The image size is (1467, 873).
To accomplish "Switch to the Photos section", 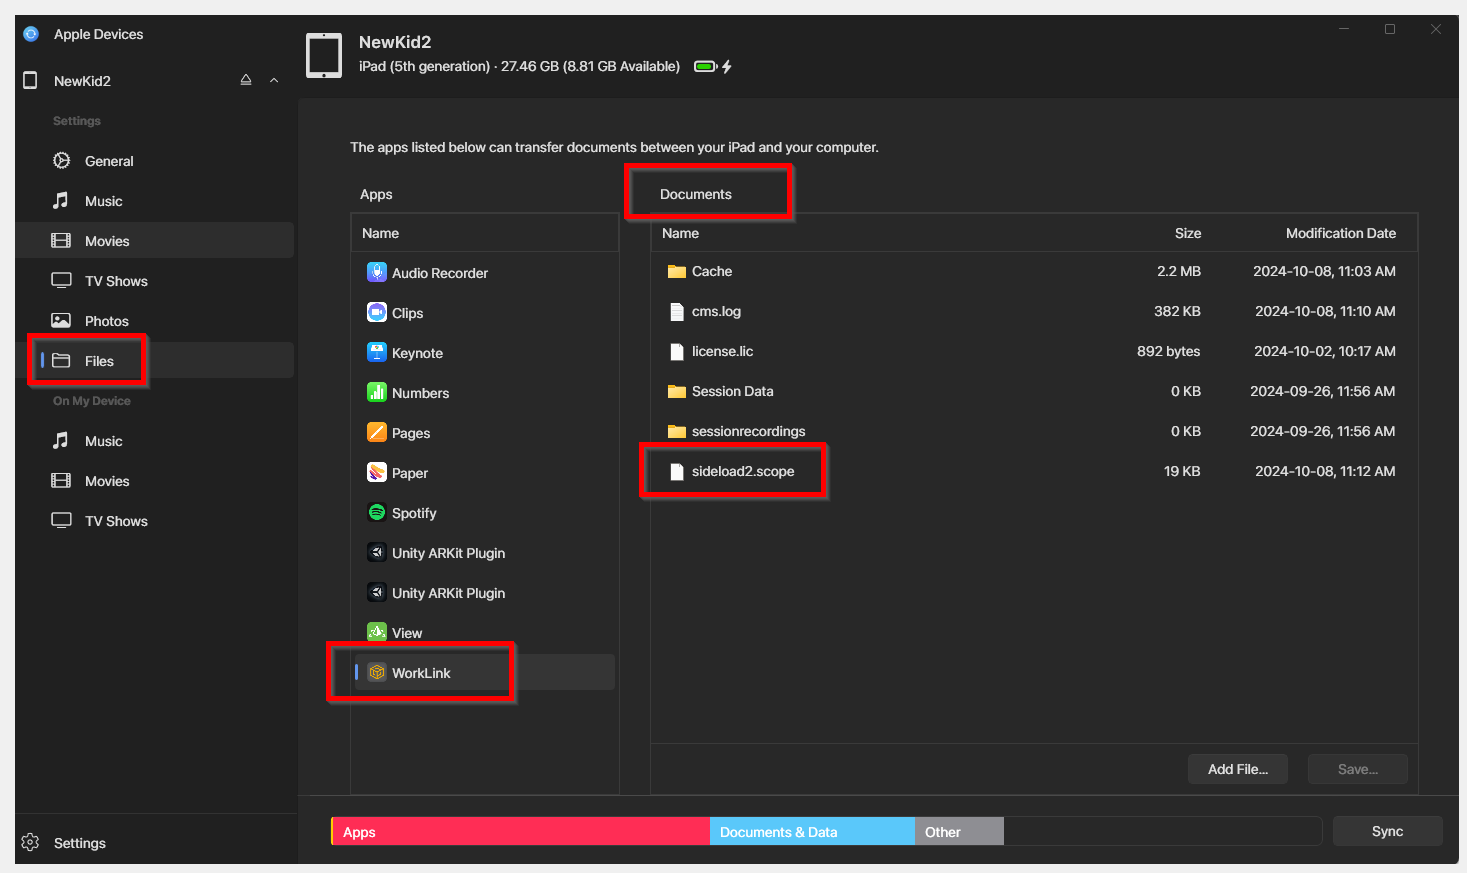I will (107, 320).
